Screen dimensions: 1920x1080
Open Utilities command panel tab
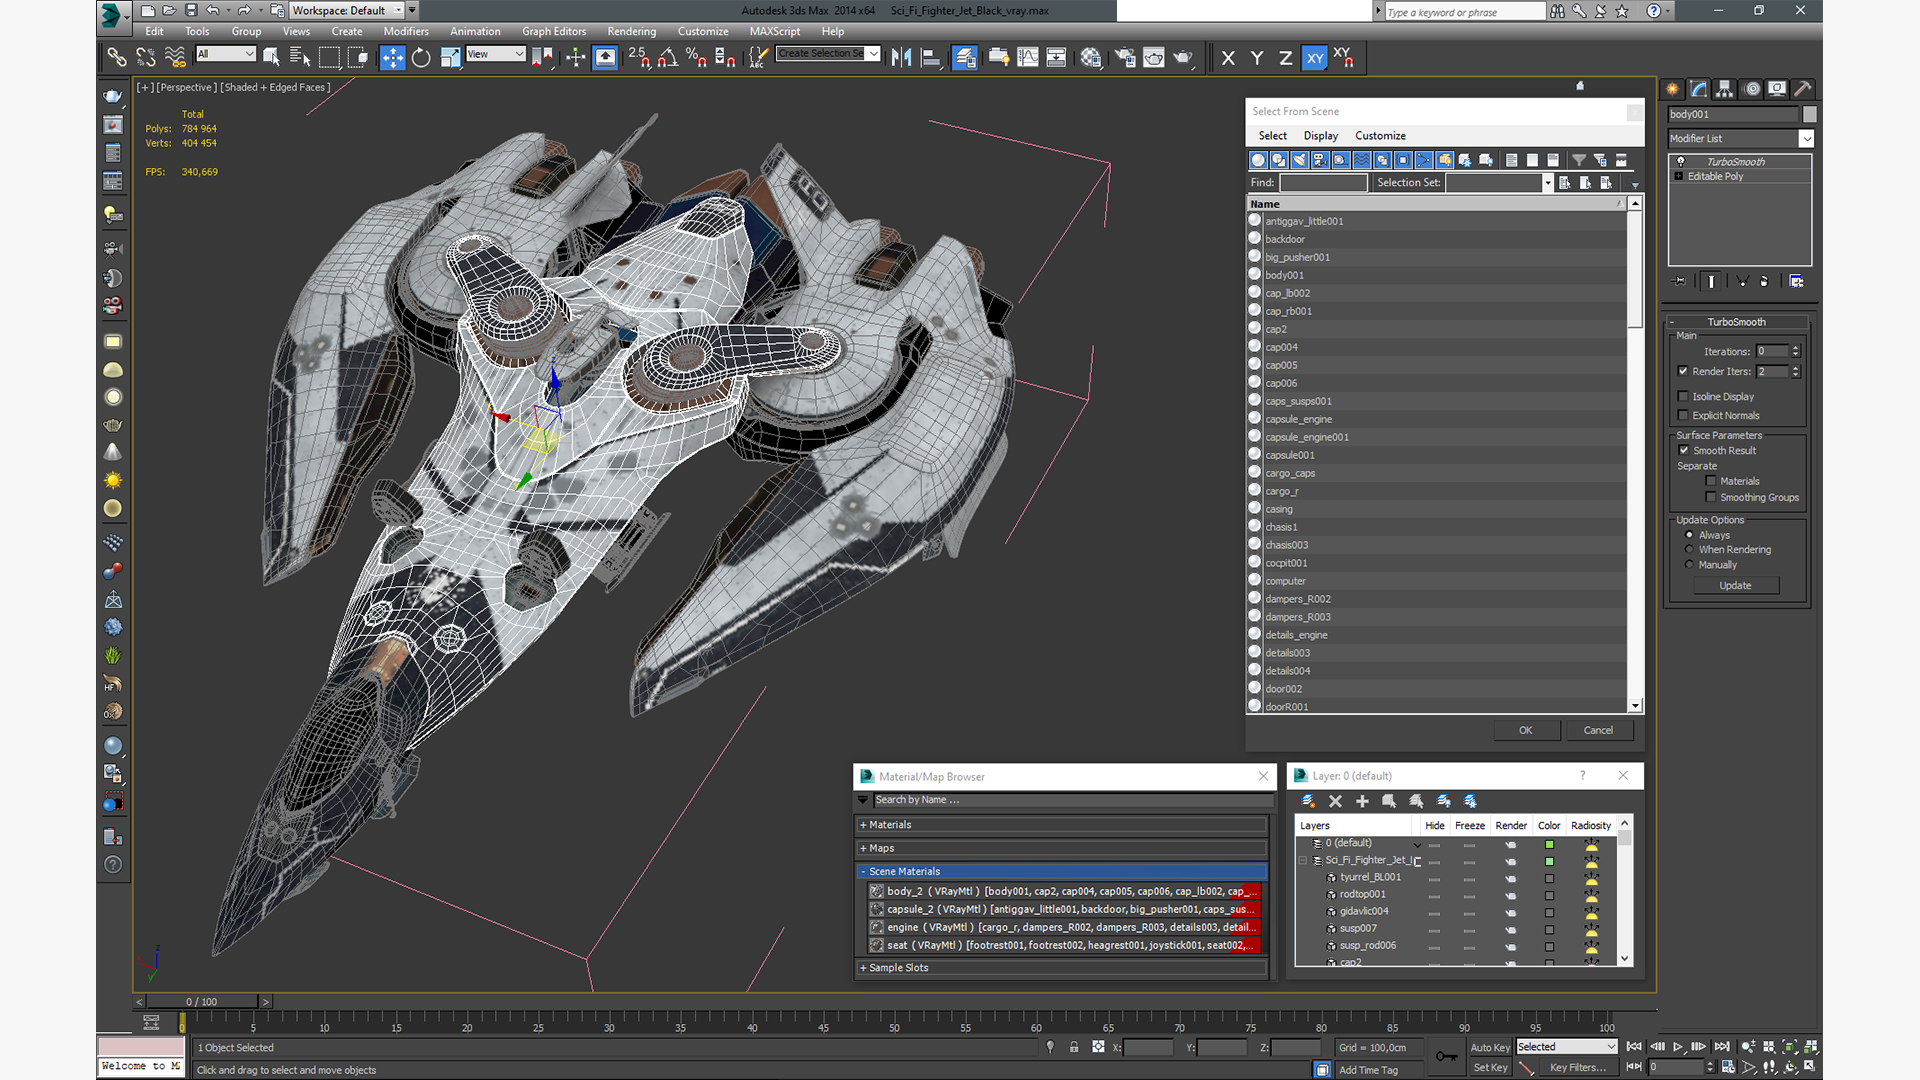[x=1802, y=89]
